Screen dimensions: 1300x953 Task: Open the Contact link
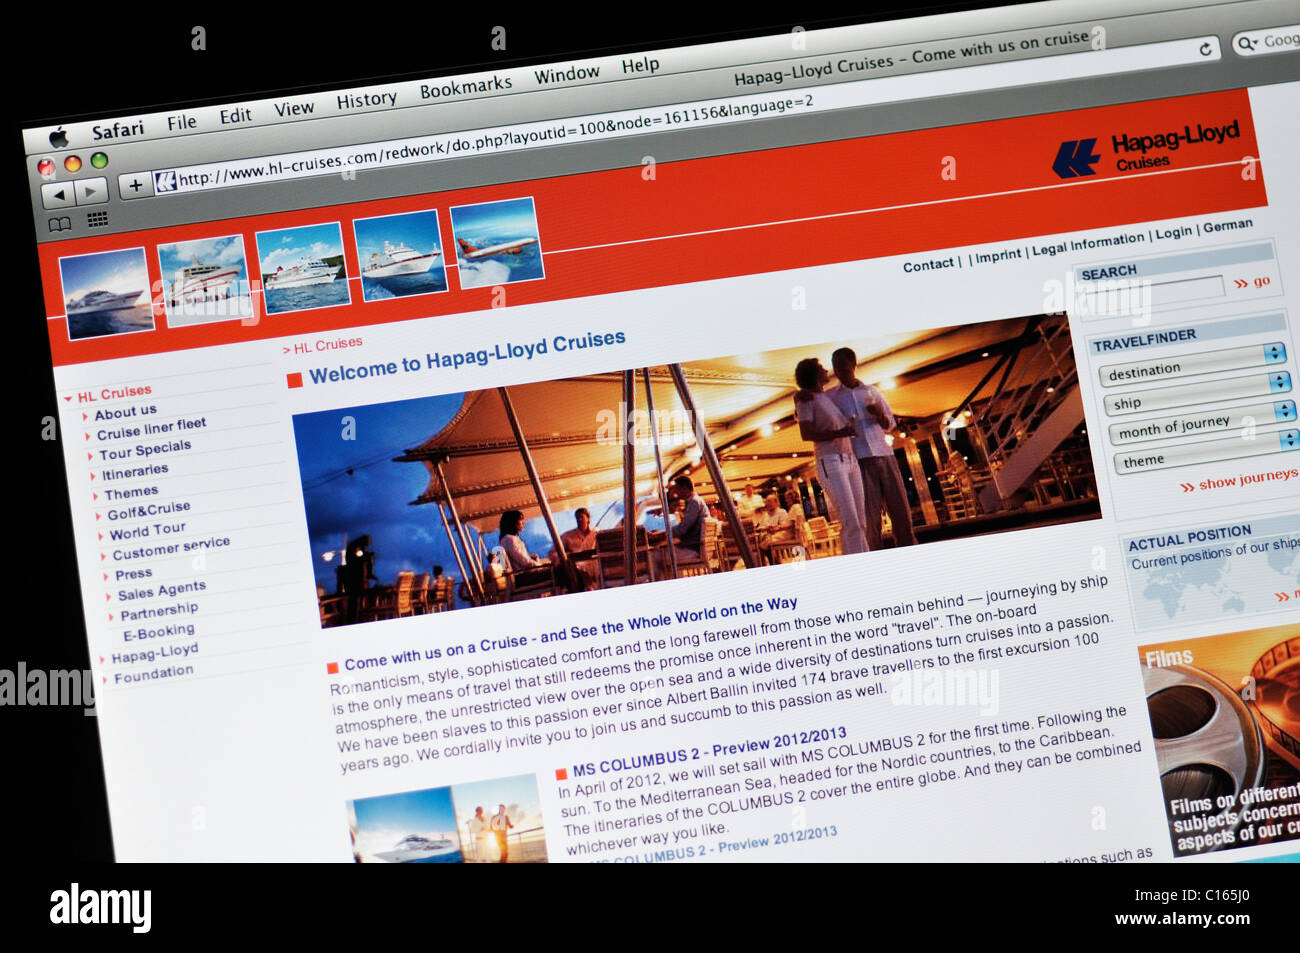click(x=928, y=265)
